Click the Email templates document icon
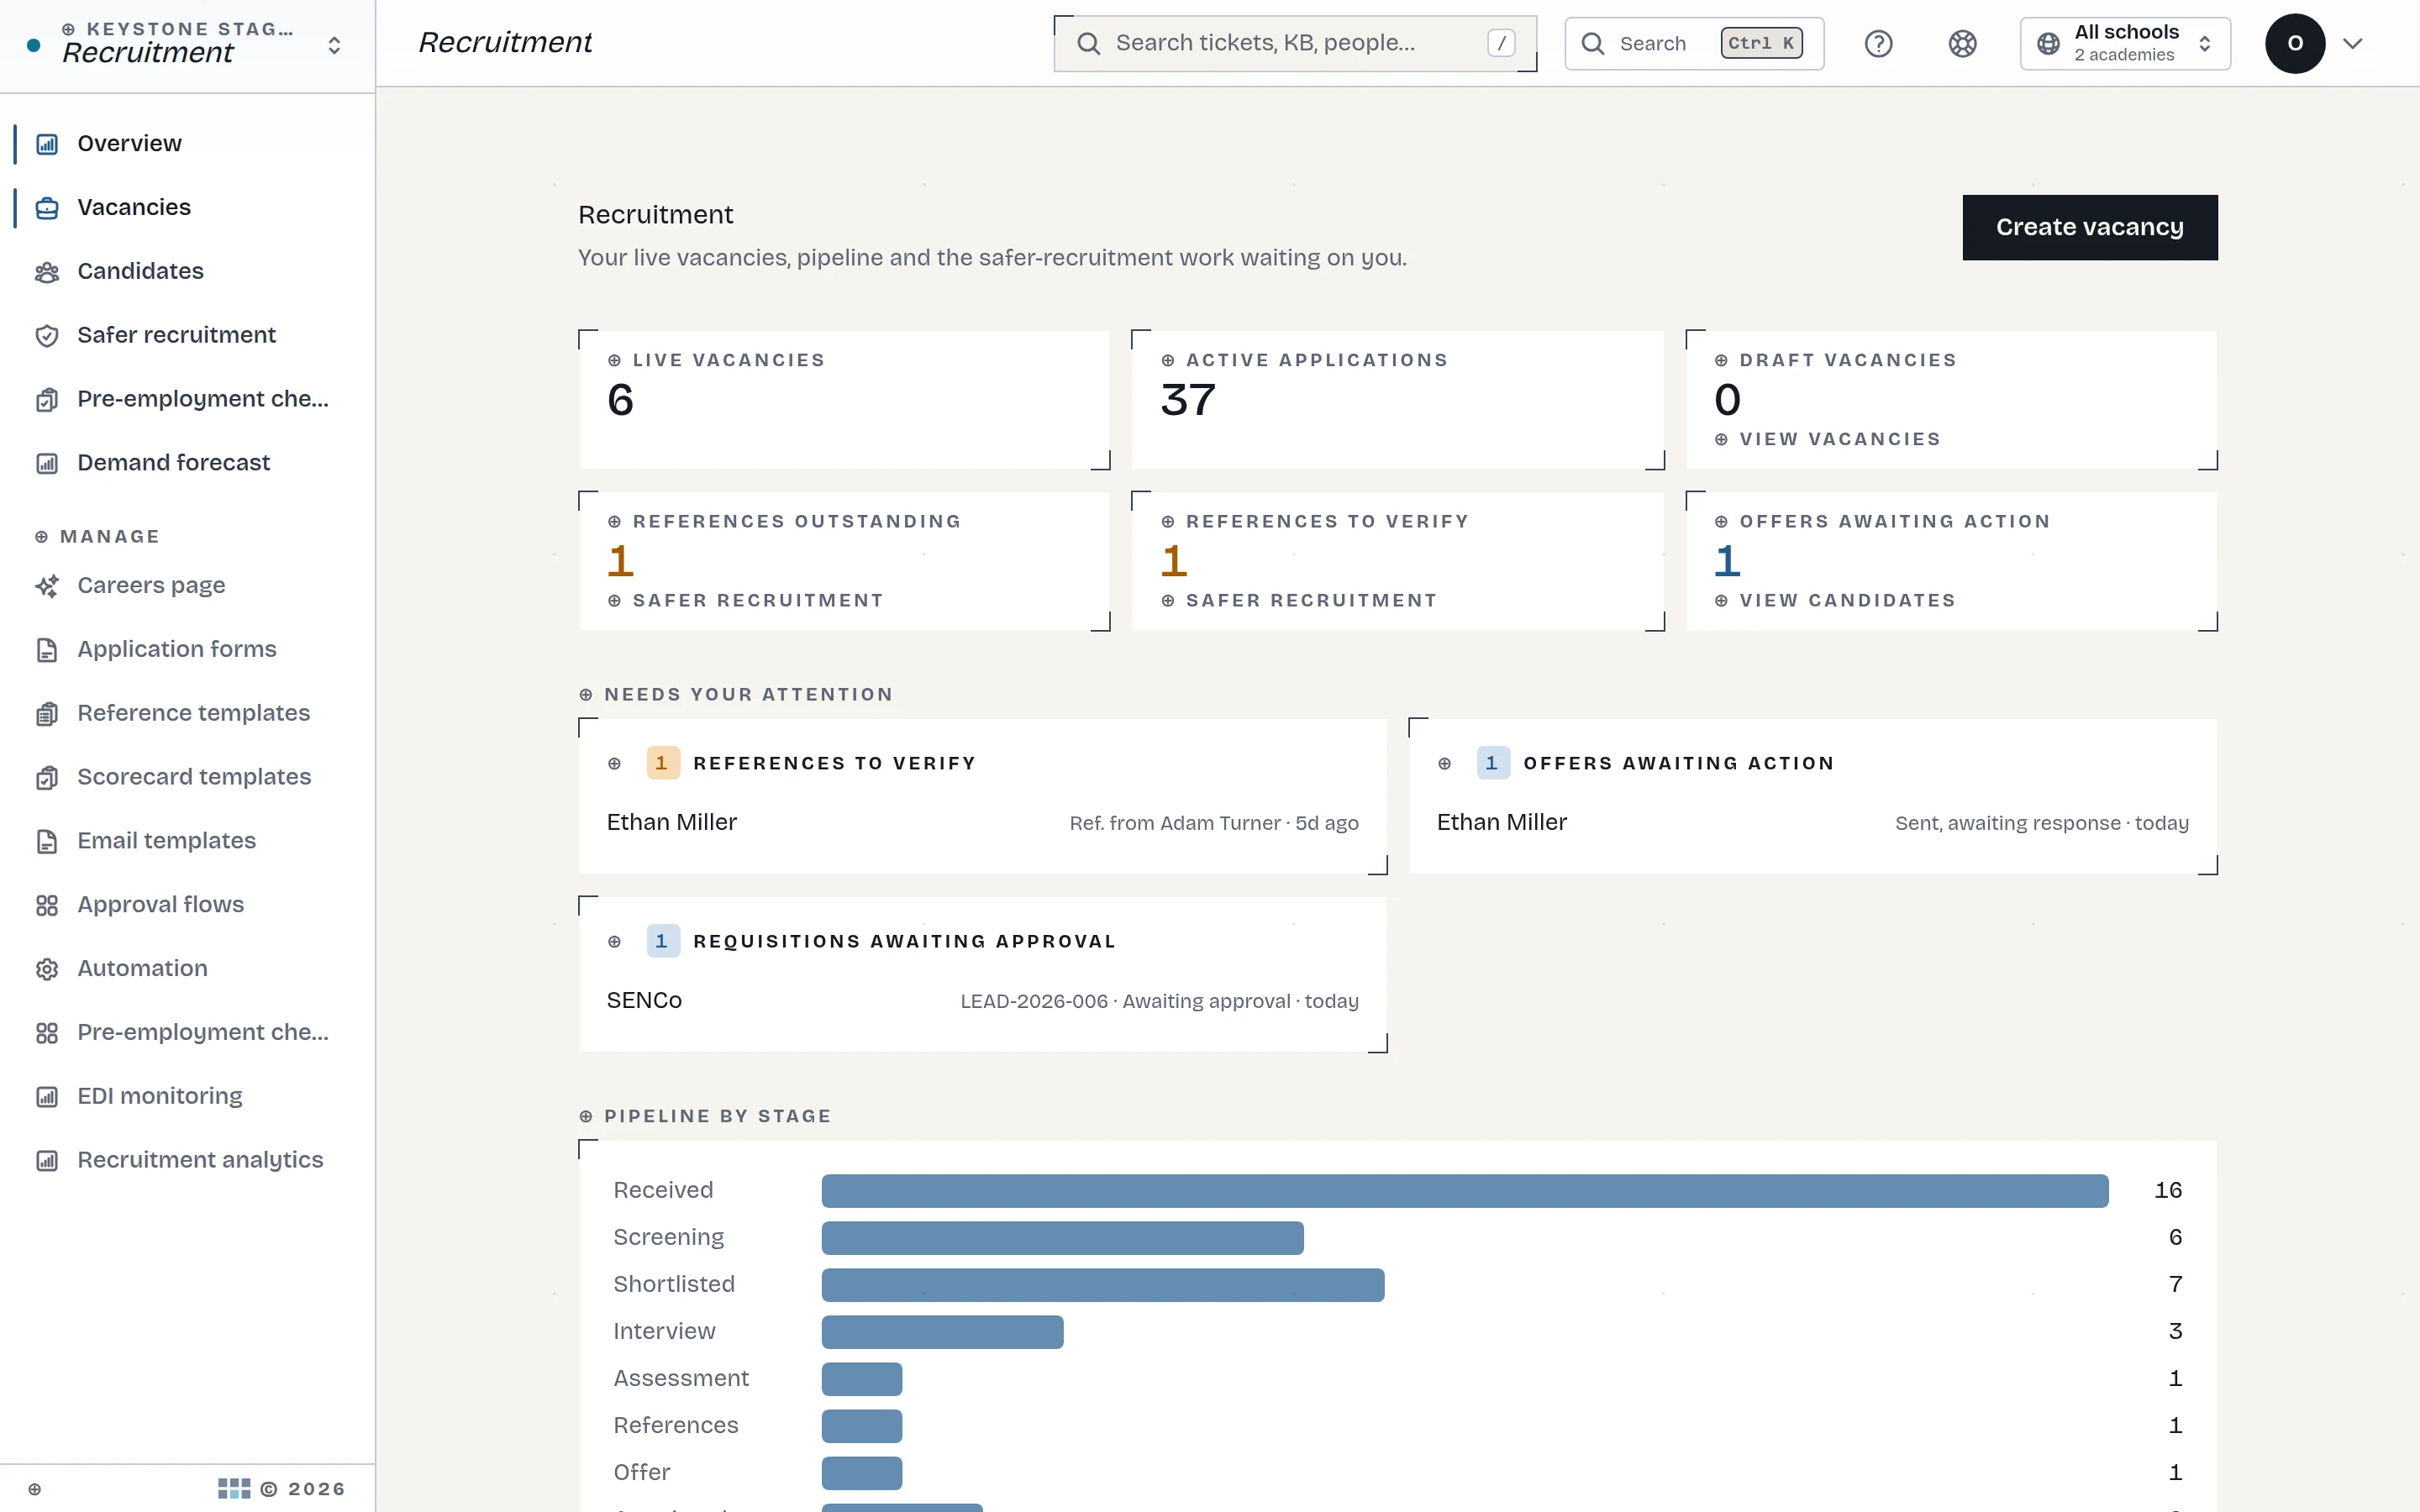2420x1512 pixels. 47,842
